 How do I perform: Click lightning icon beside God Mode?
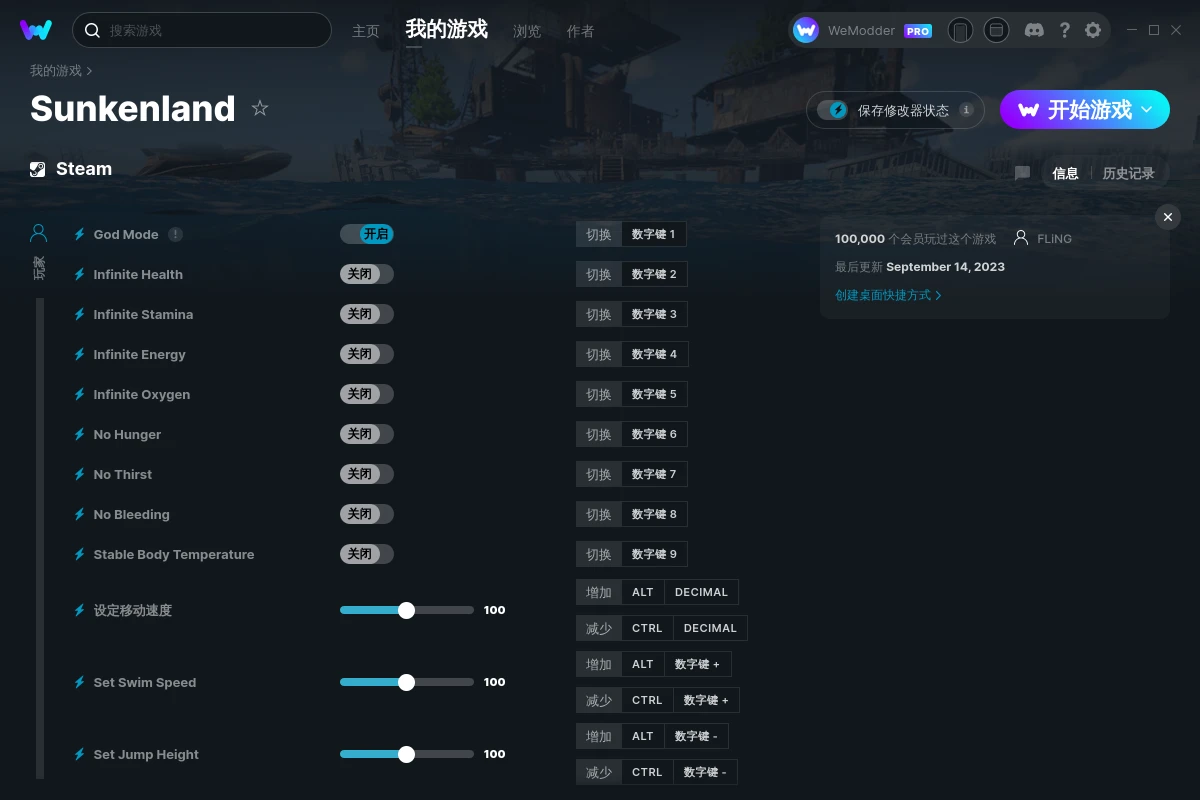(x=80, y=234)
